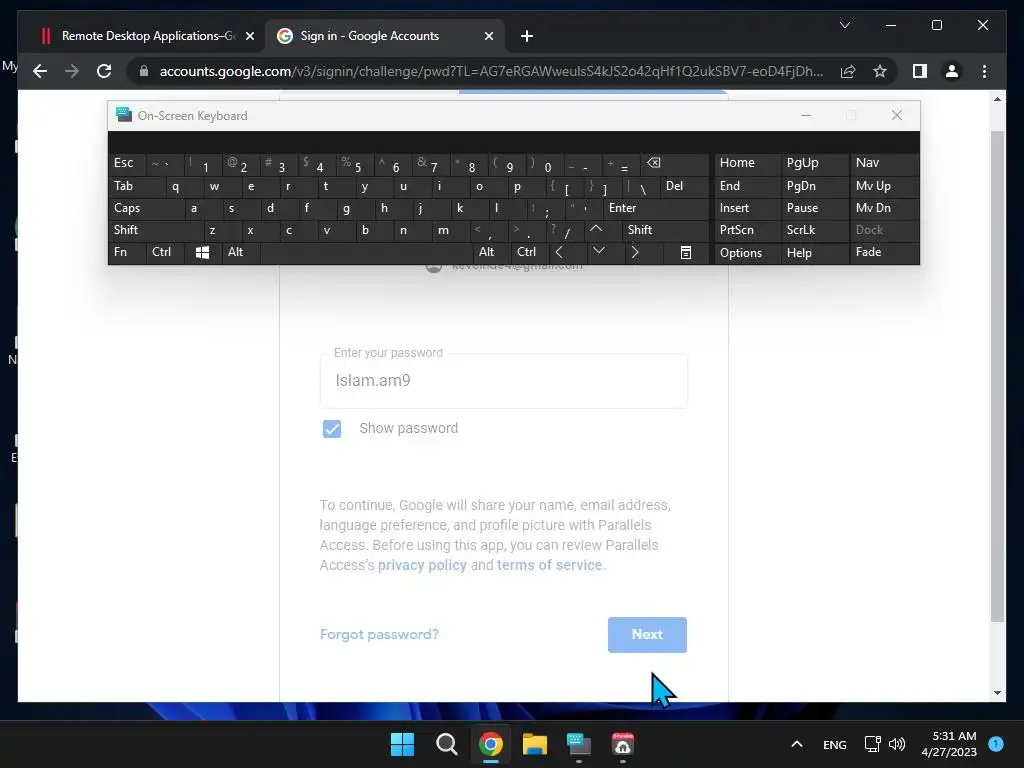The image size is (1024, 768).
Task: Toggle ScrLk key on keyboard
Action: pyautogui.click(x=814, y=230)
